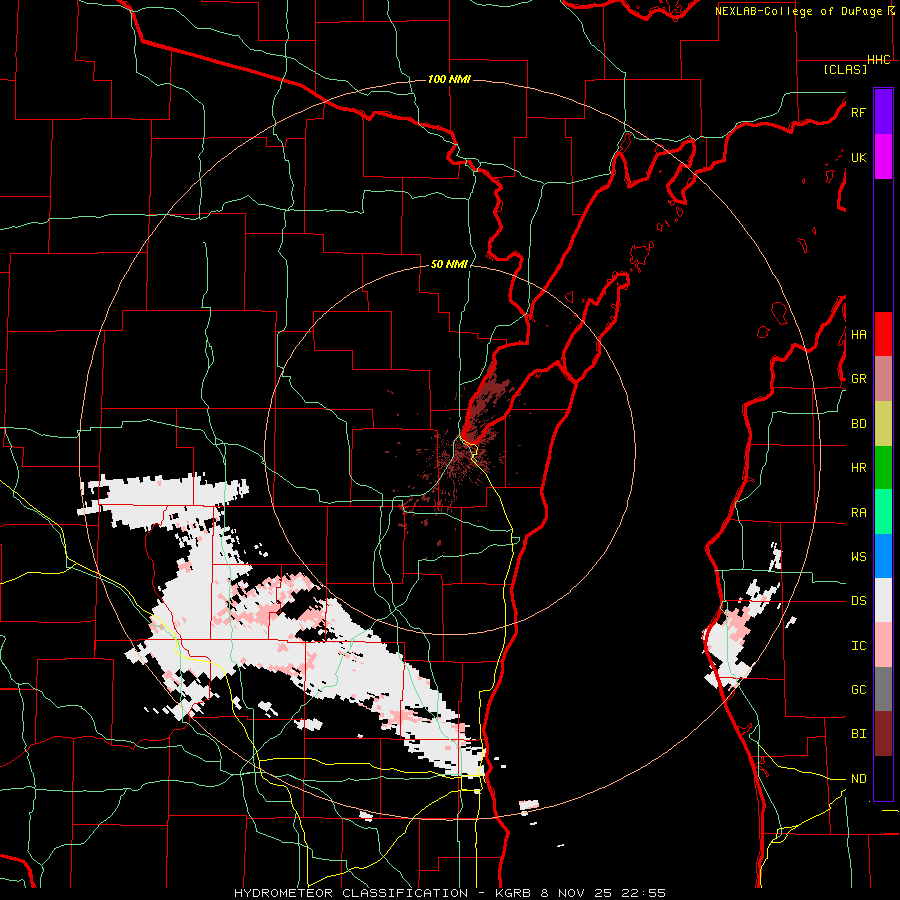Click the "GR" legend label
900x900 pixels.
click(x=858, y=379)
